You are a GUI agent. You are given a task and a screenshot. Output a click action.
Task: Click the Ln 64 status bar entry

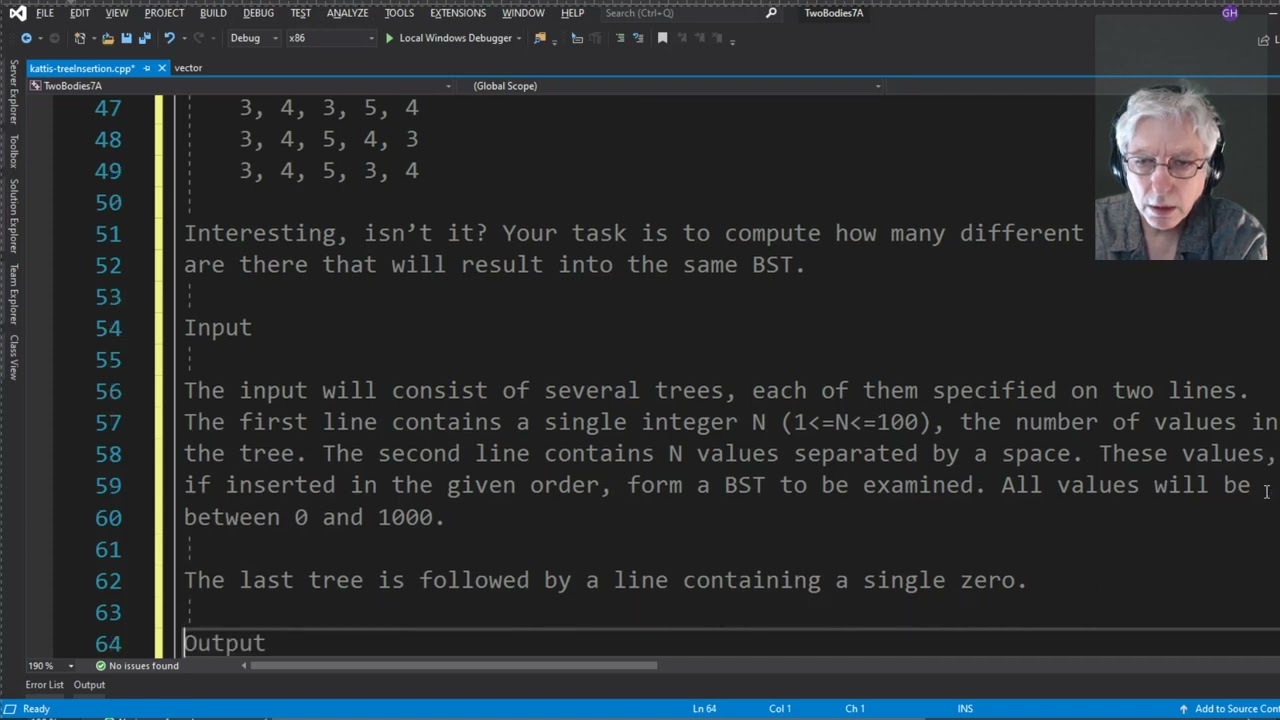coord(704,709)
